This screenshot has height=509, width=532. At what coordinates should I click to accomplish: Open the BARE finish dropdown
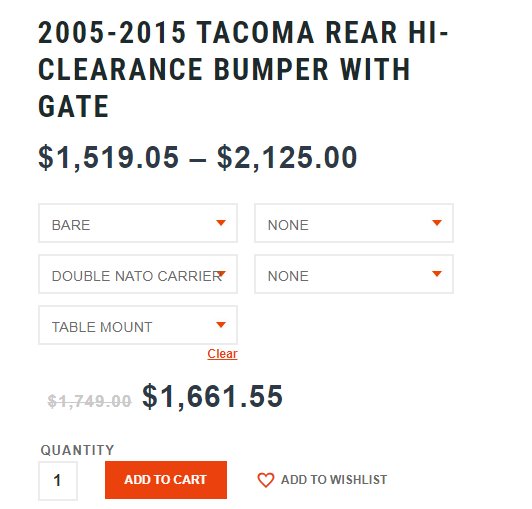click(x=138, y=223)
